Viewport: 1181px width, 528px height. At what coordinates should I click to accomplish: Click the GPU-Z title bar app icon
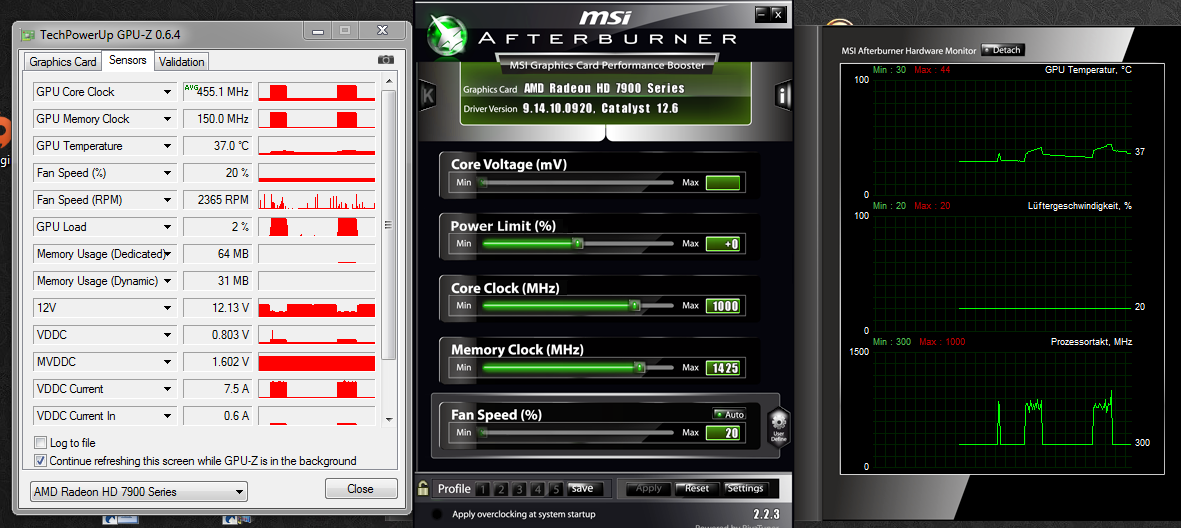pos(28,34)
